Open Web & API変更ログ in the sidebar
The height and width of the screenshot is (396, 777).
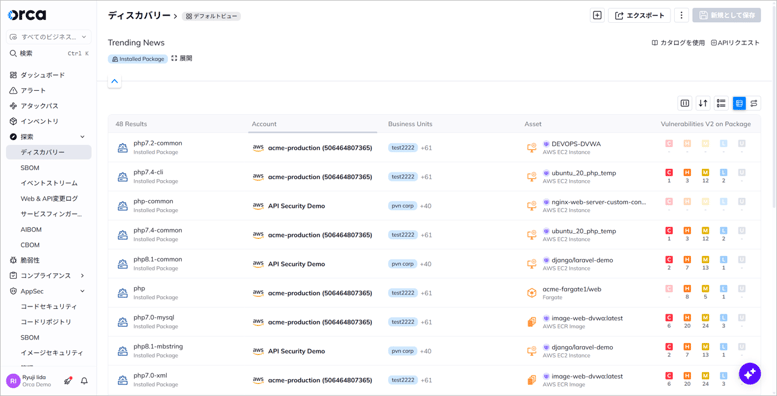(49, 198)
